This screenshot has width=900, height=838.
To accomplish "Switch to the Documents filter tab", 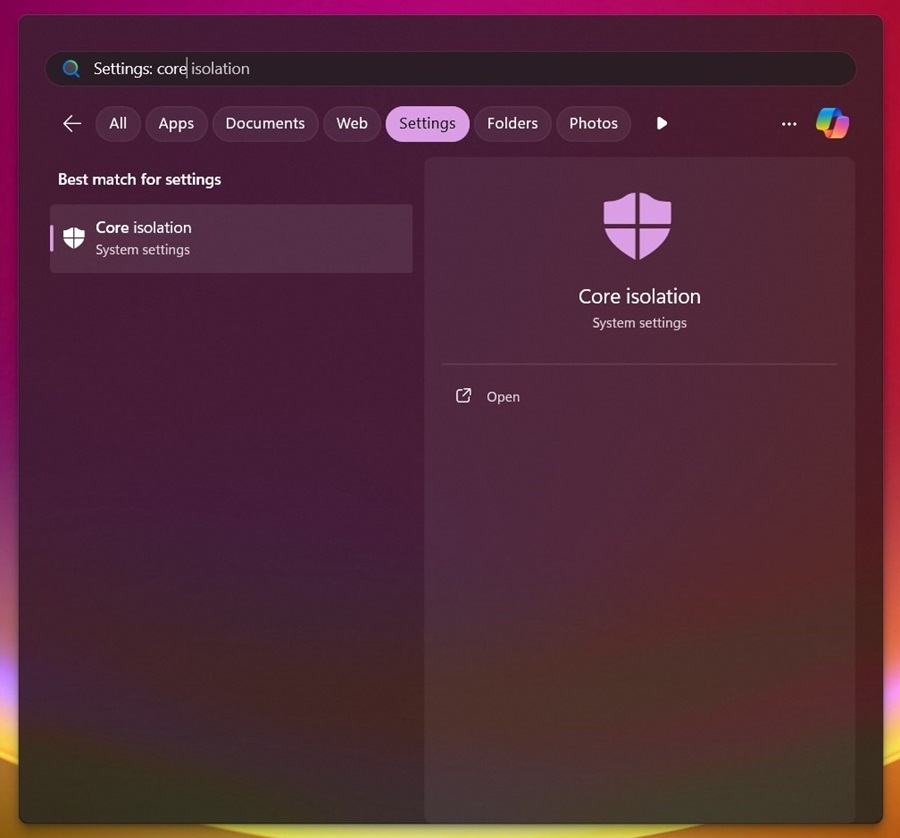I will 264,123.
